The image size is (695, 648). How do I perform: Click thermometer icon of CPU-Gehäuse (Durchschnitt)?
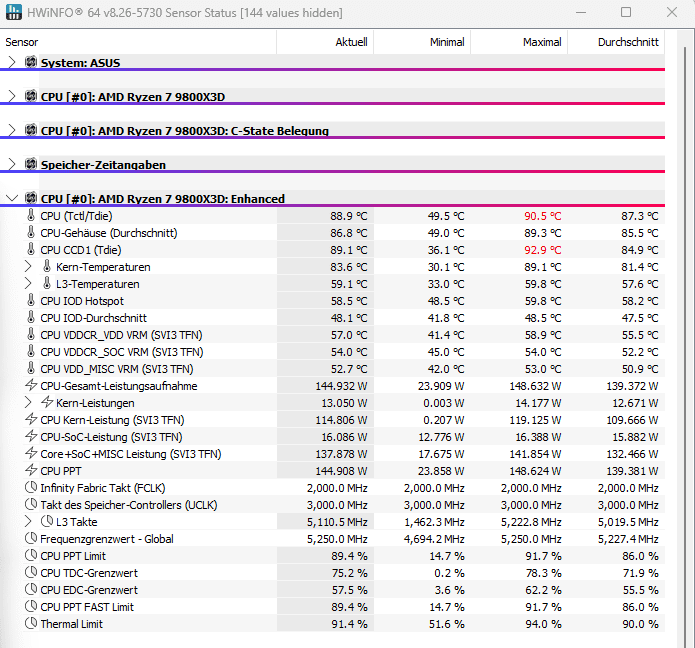pos(31,232)
